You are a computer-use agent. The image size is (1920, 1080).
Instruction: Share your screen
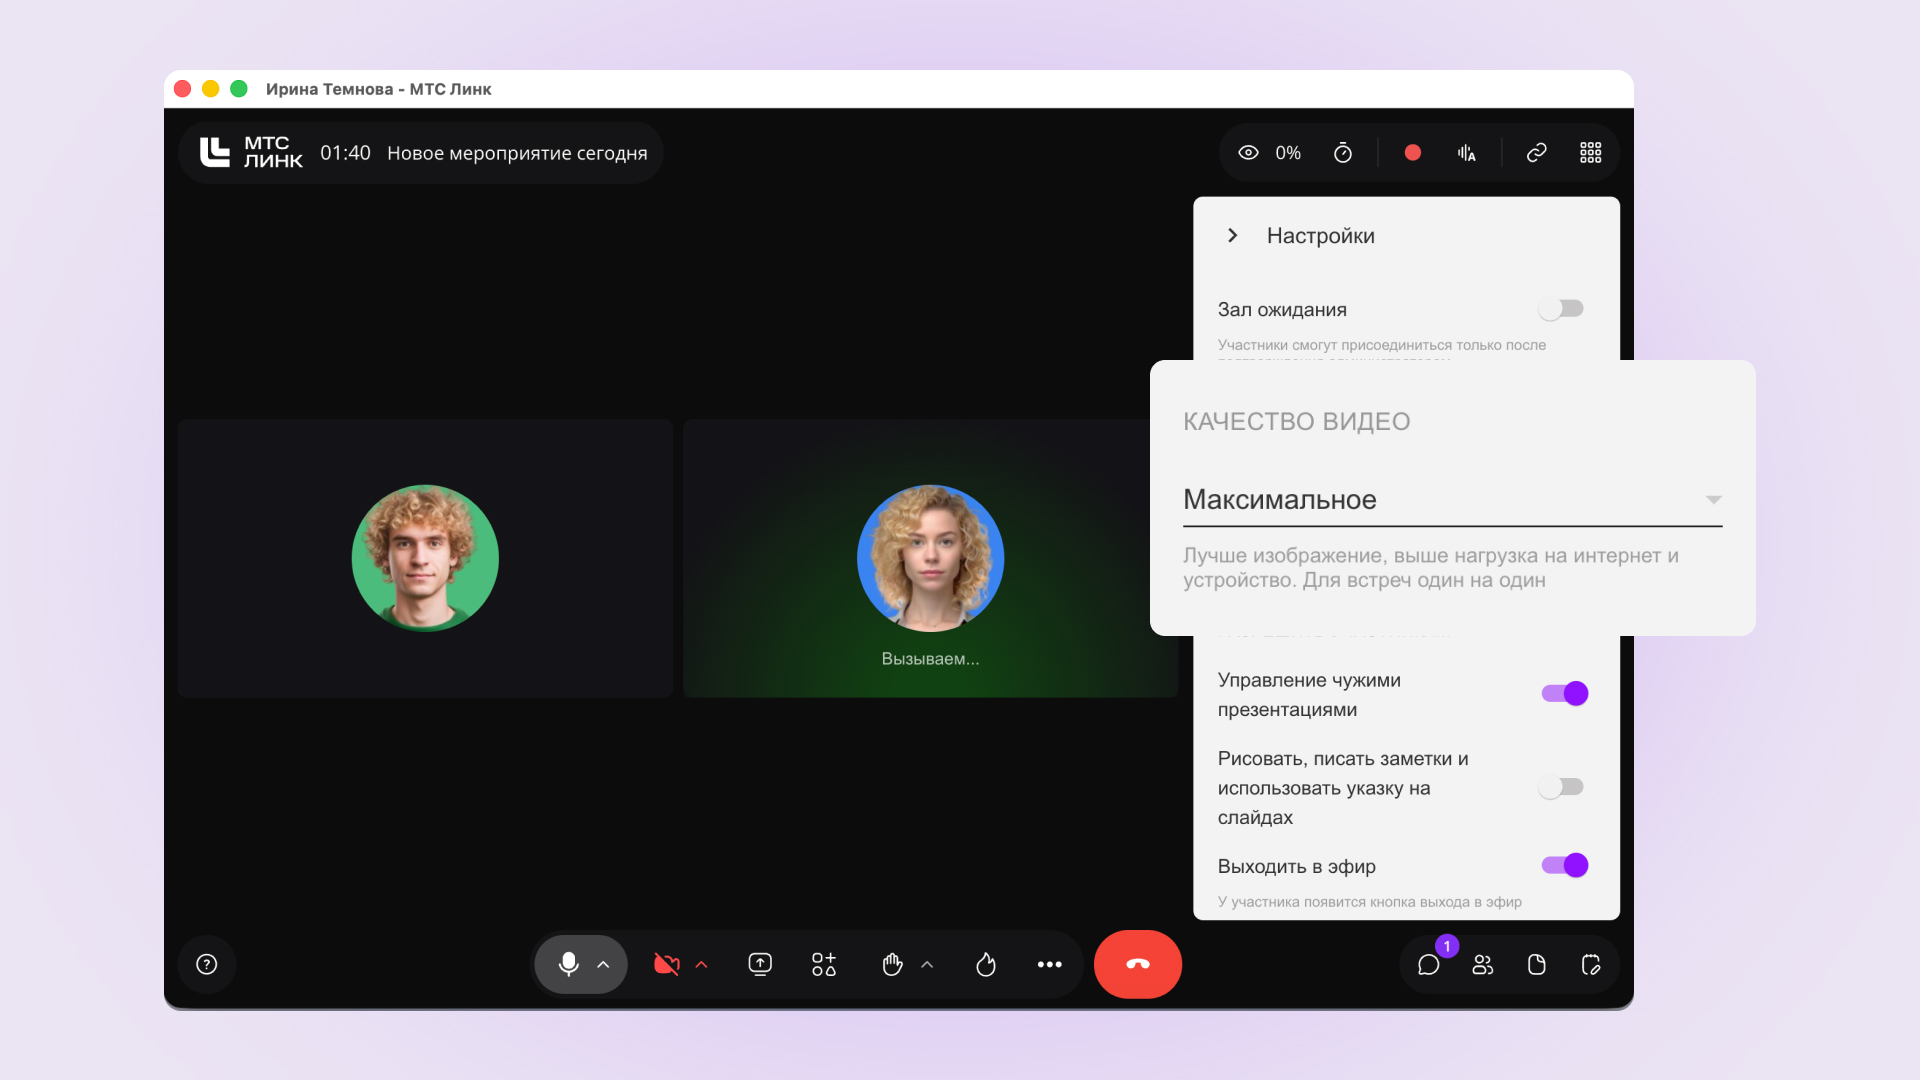(x=760, y=964)
